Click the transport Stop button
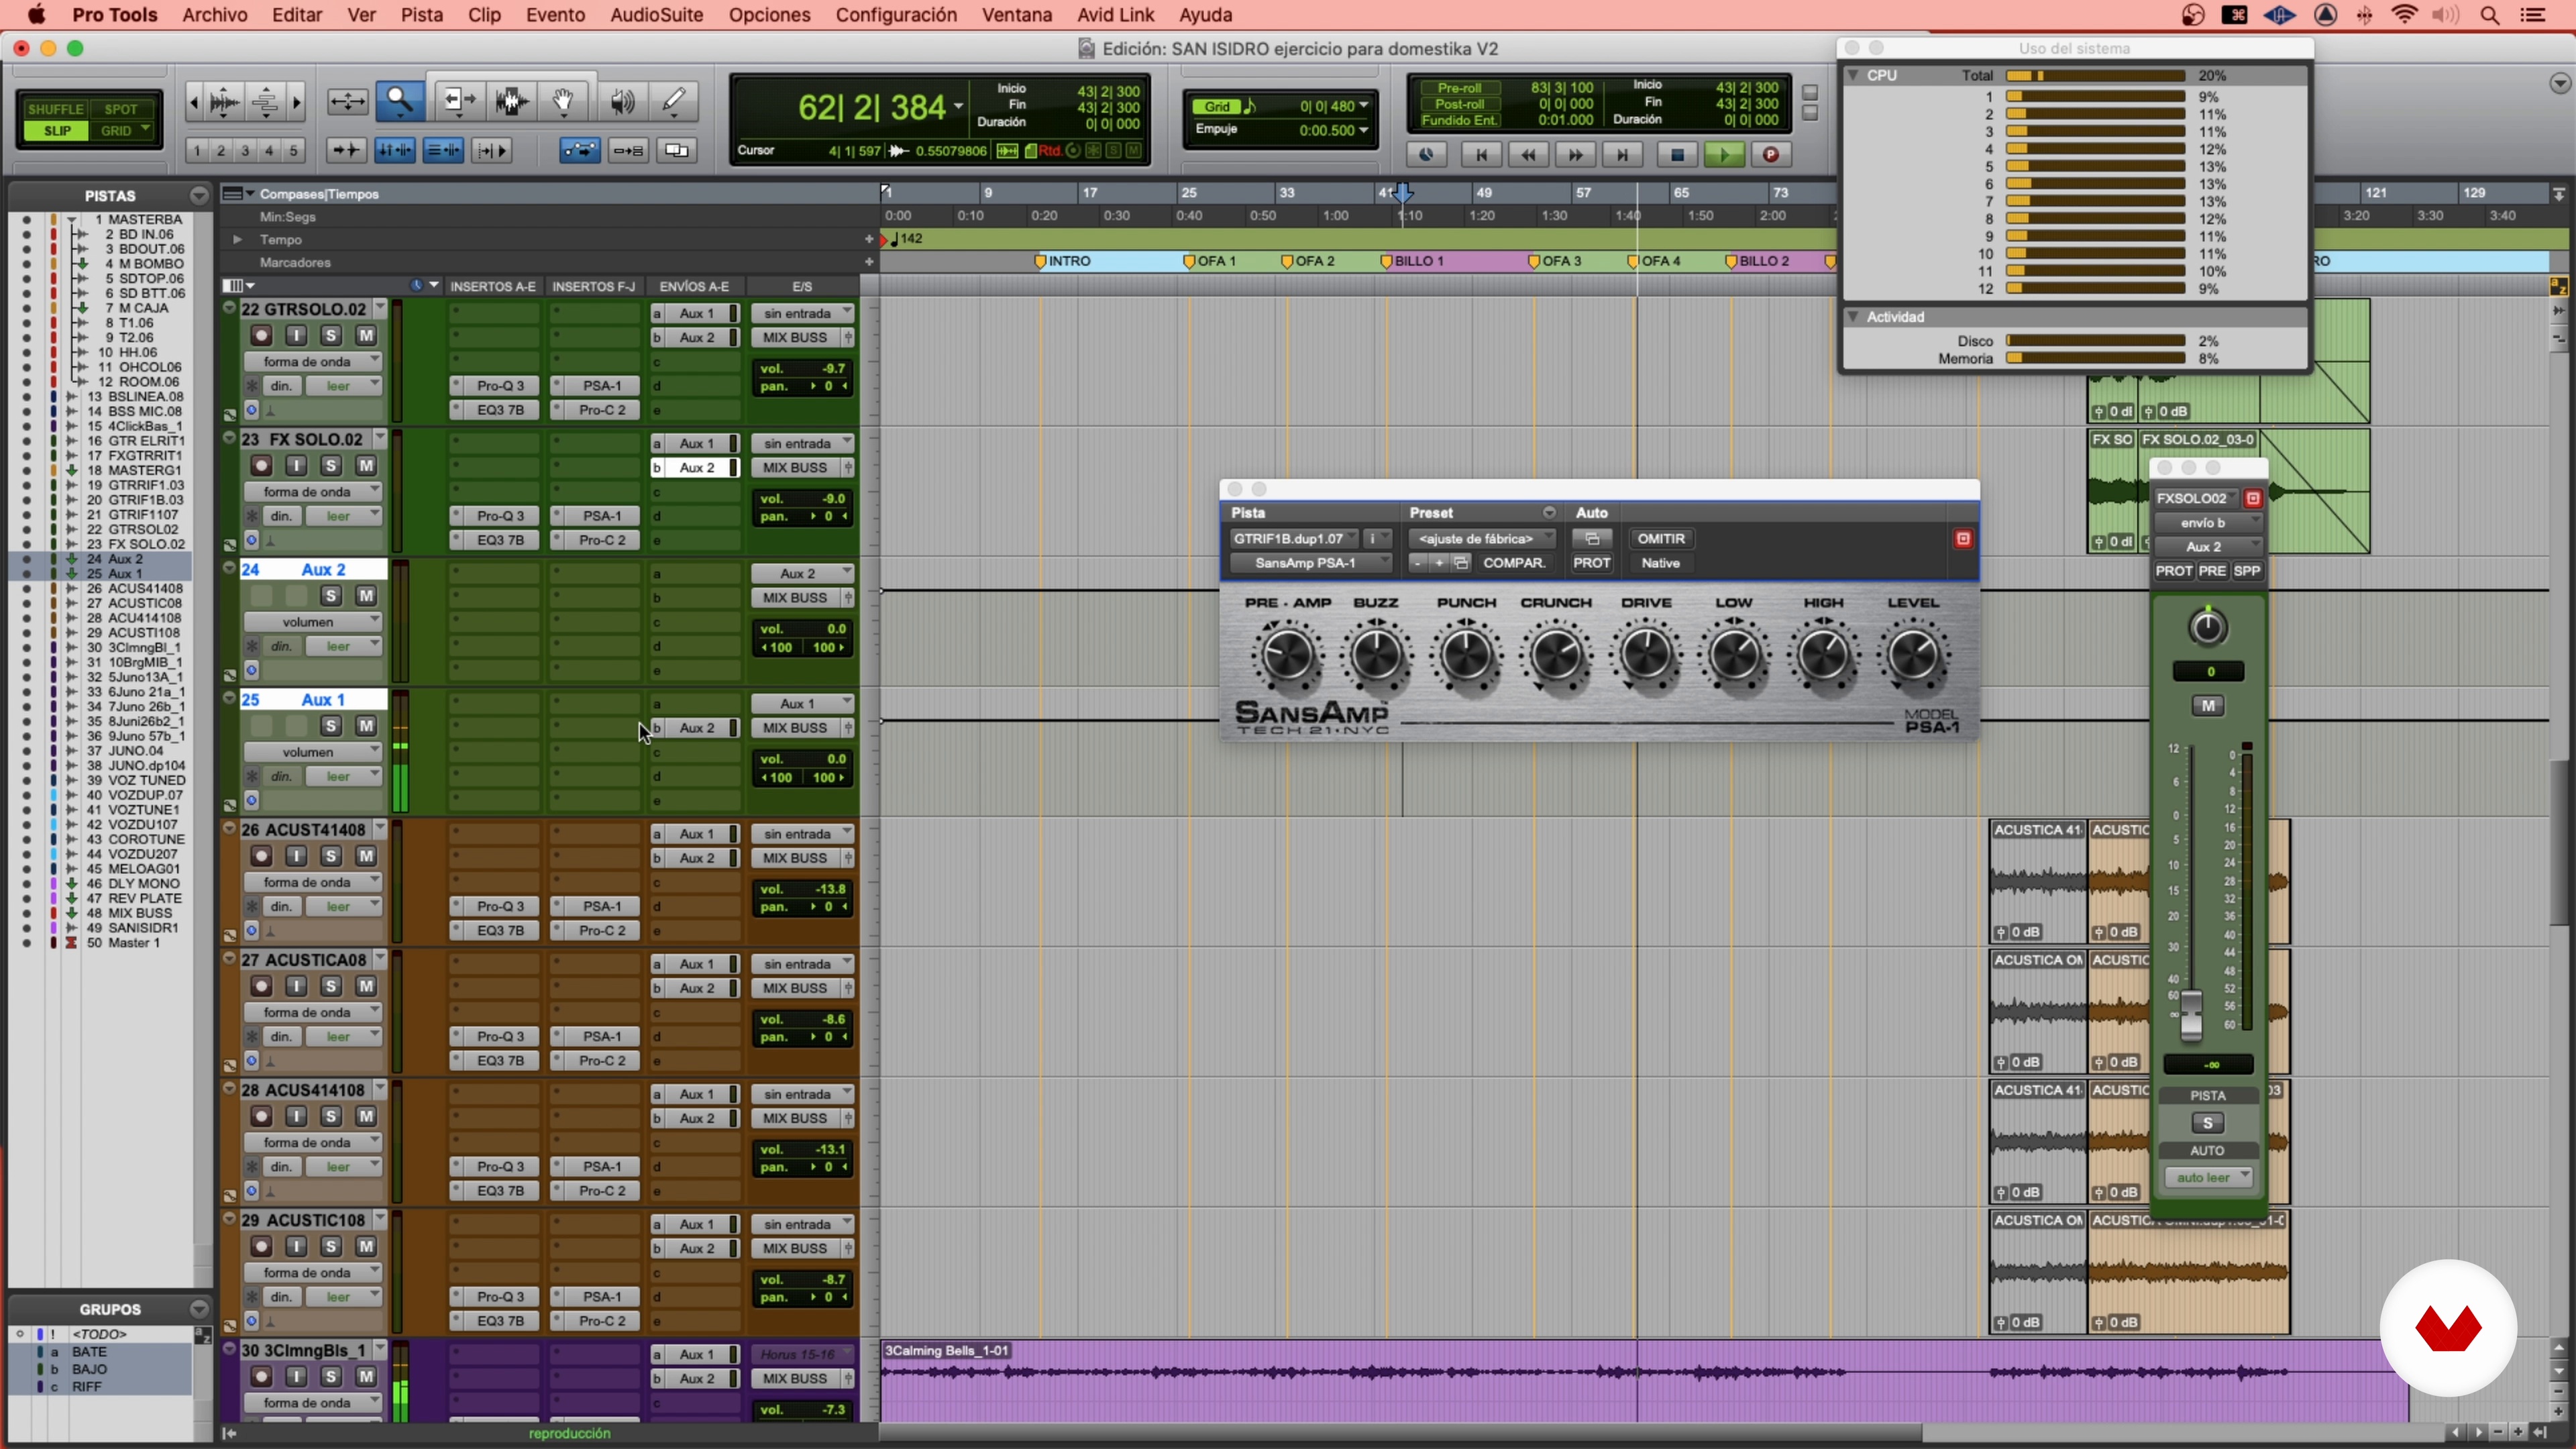This screenshot has height=1449, width=2576. (x=1677, y=154)
